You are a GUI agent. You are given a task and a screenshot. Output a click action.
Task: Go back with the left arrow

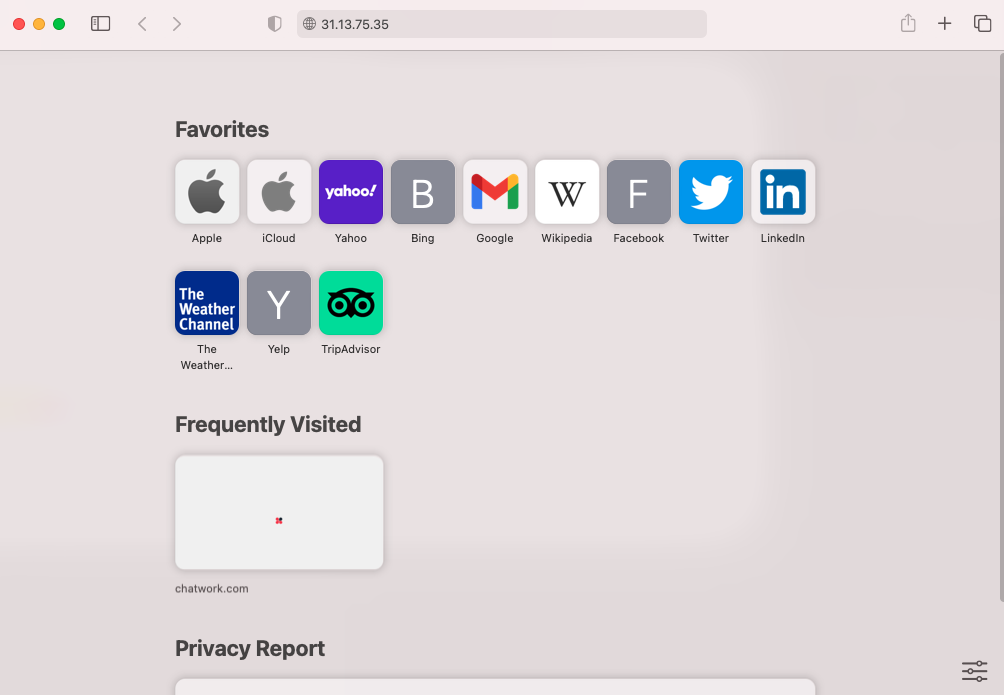(142, 24)
